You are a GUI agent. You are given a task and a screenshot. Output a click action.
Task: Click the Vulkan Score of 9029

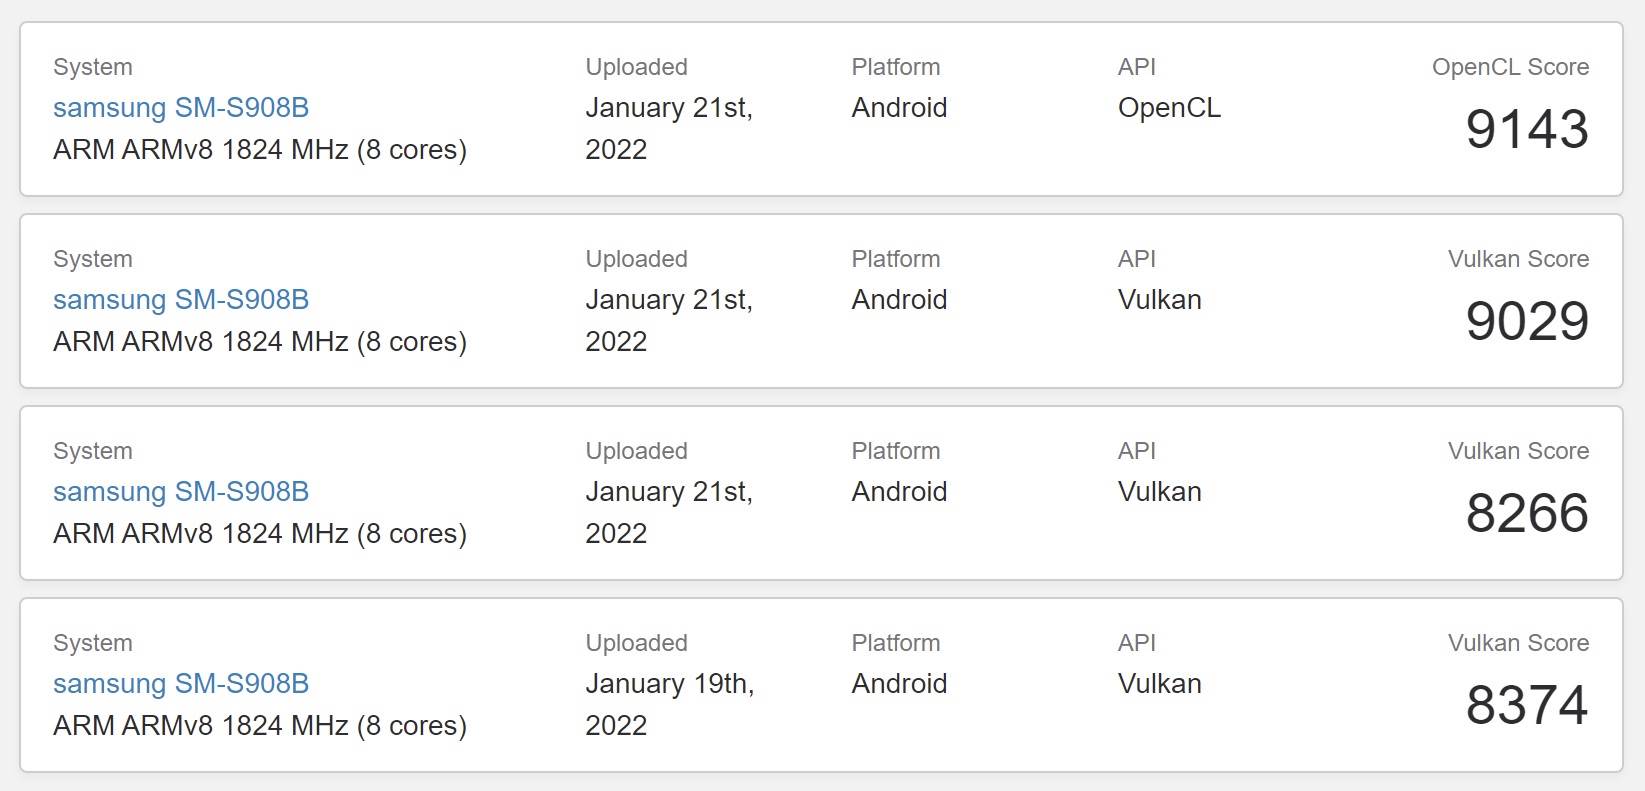point(1525,320)
